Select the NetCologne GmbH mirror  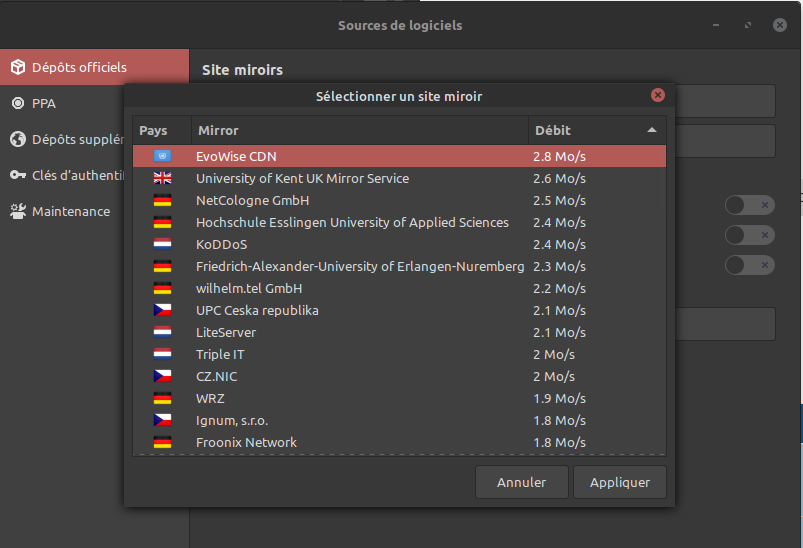tap(399, 200)
